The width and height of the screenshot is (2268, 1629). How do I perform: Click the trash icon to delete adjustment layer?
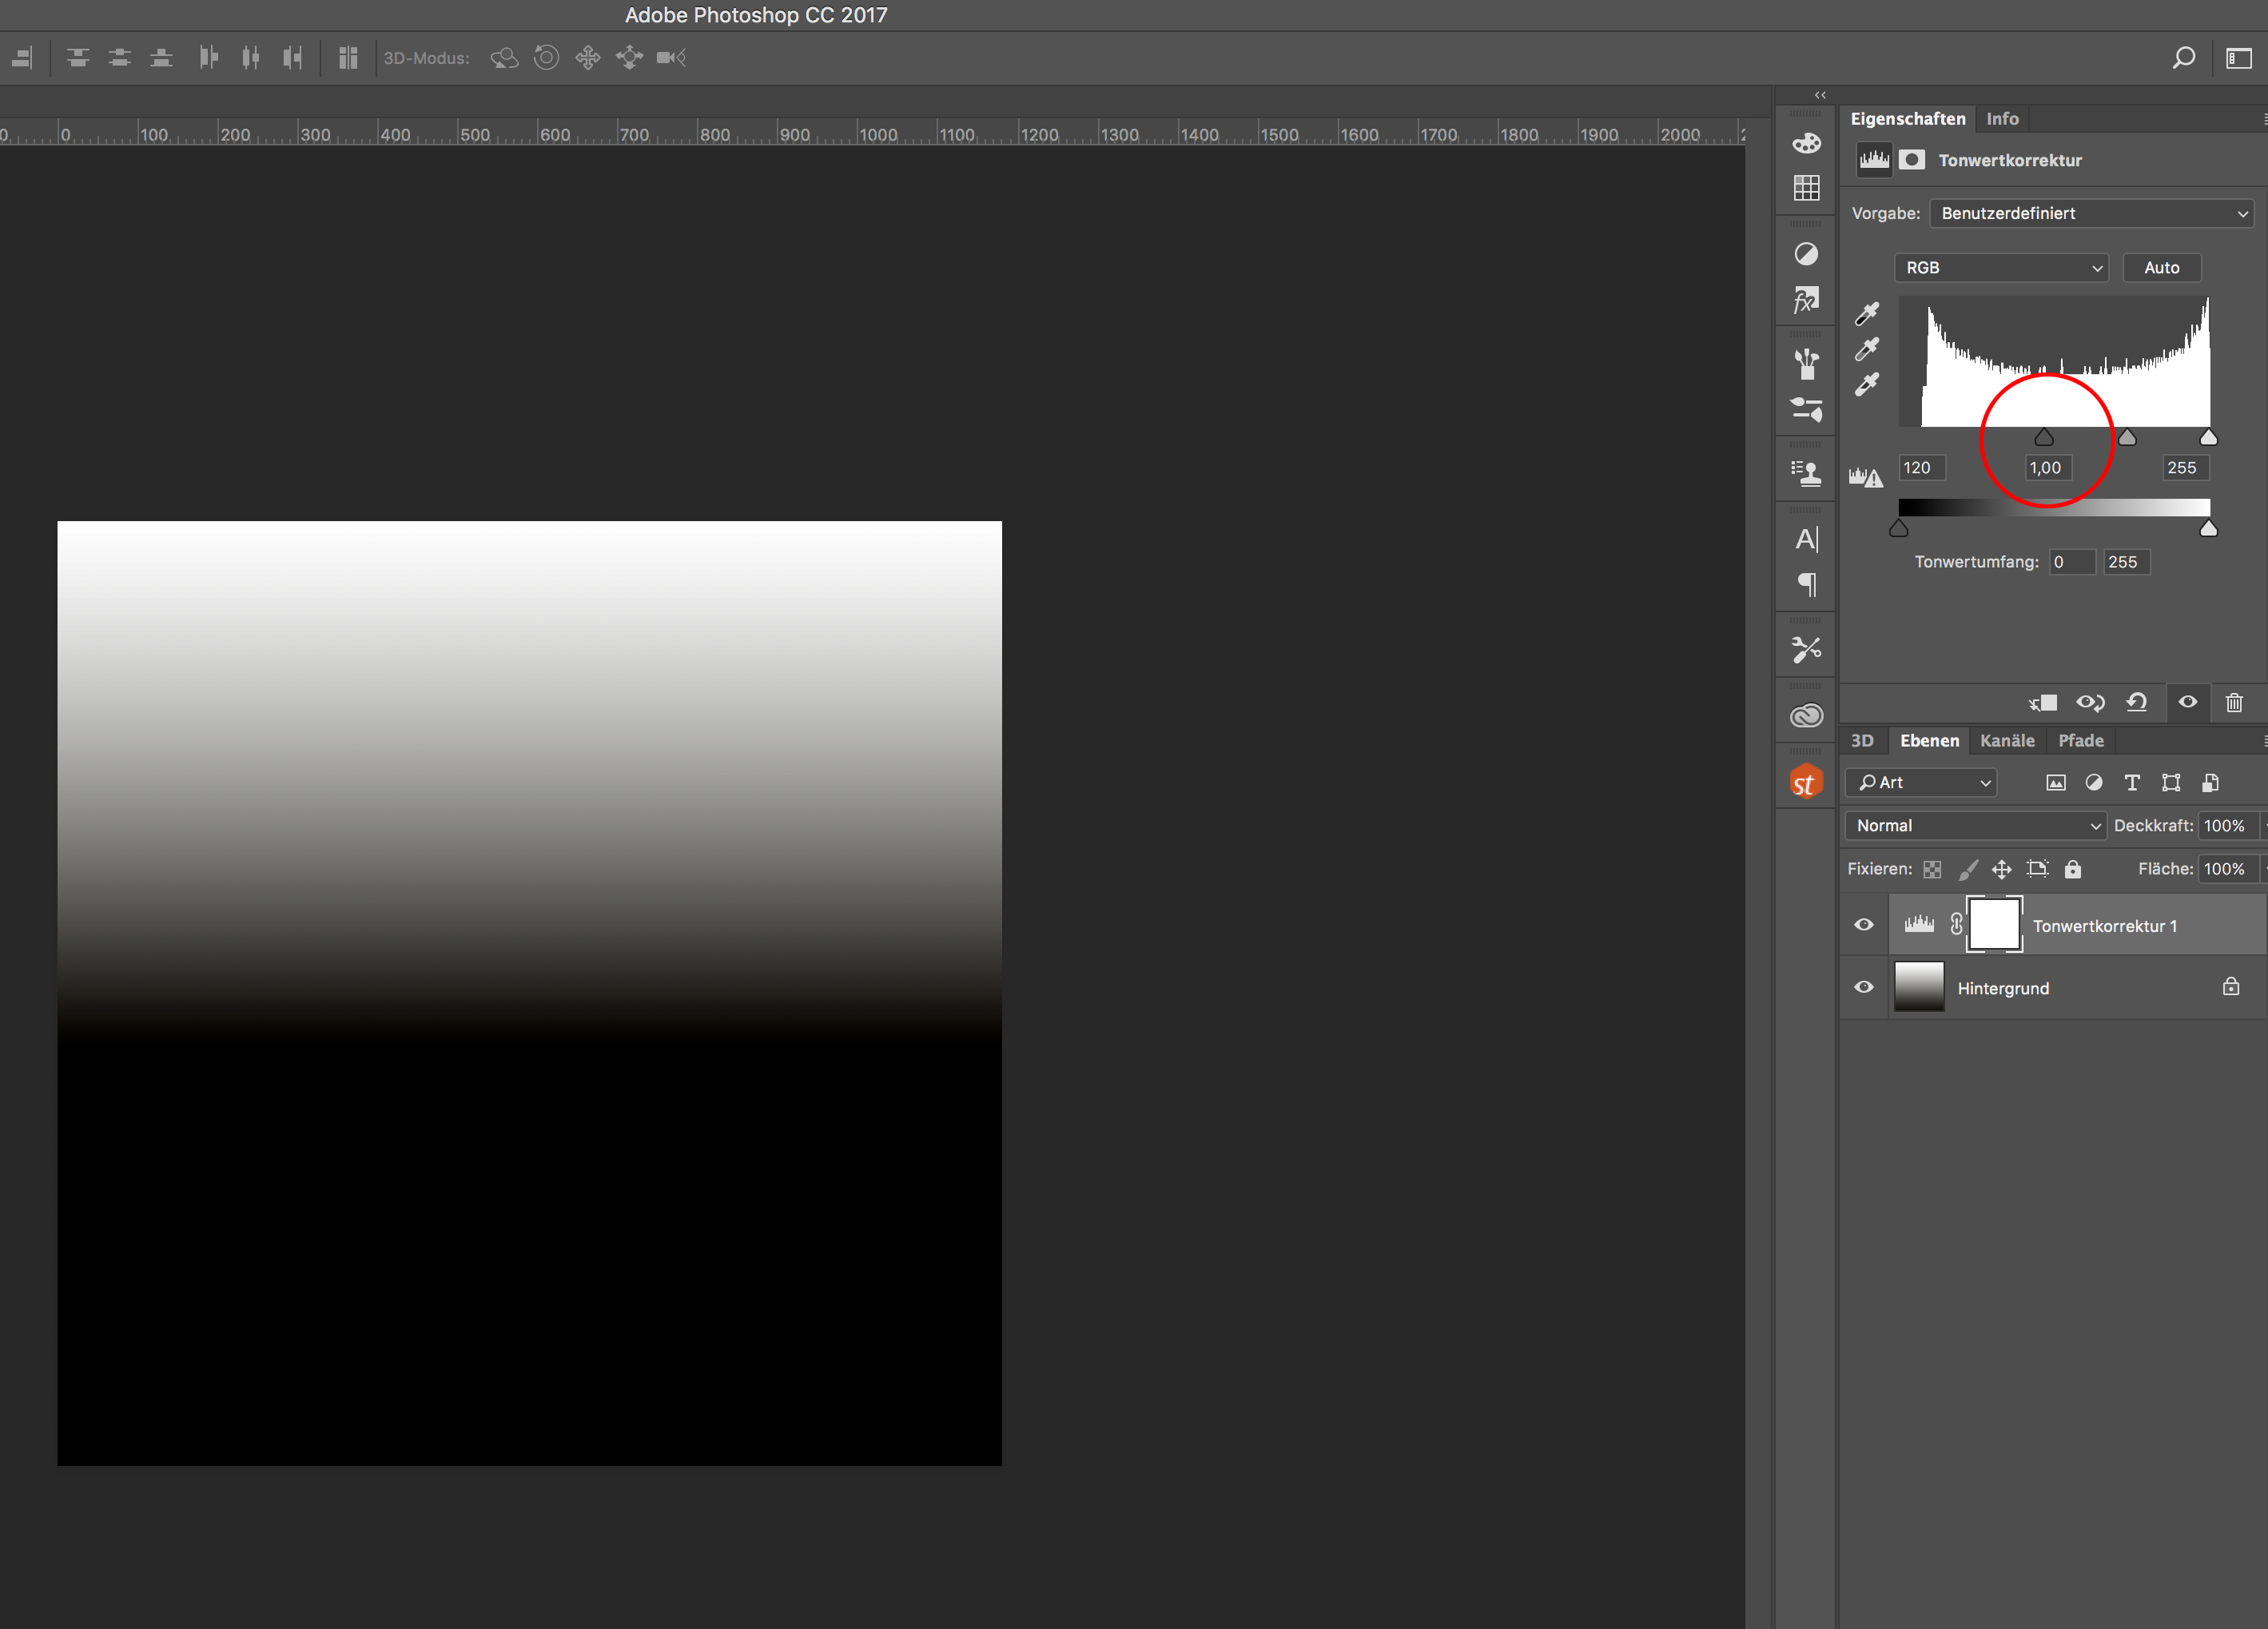(2234, 703)
